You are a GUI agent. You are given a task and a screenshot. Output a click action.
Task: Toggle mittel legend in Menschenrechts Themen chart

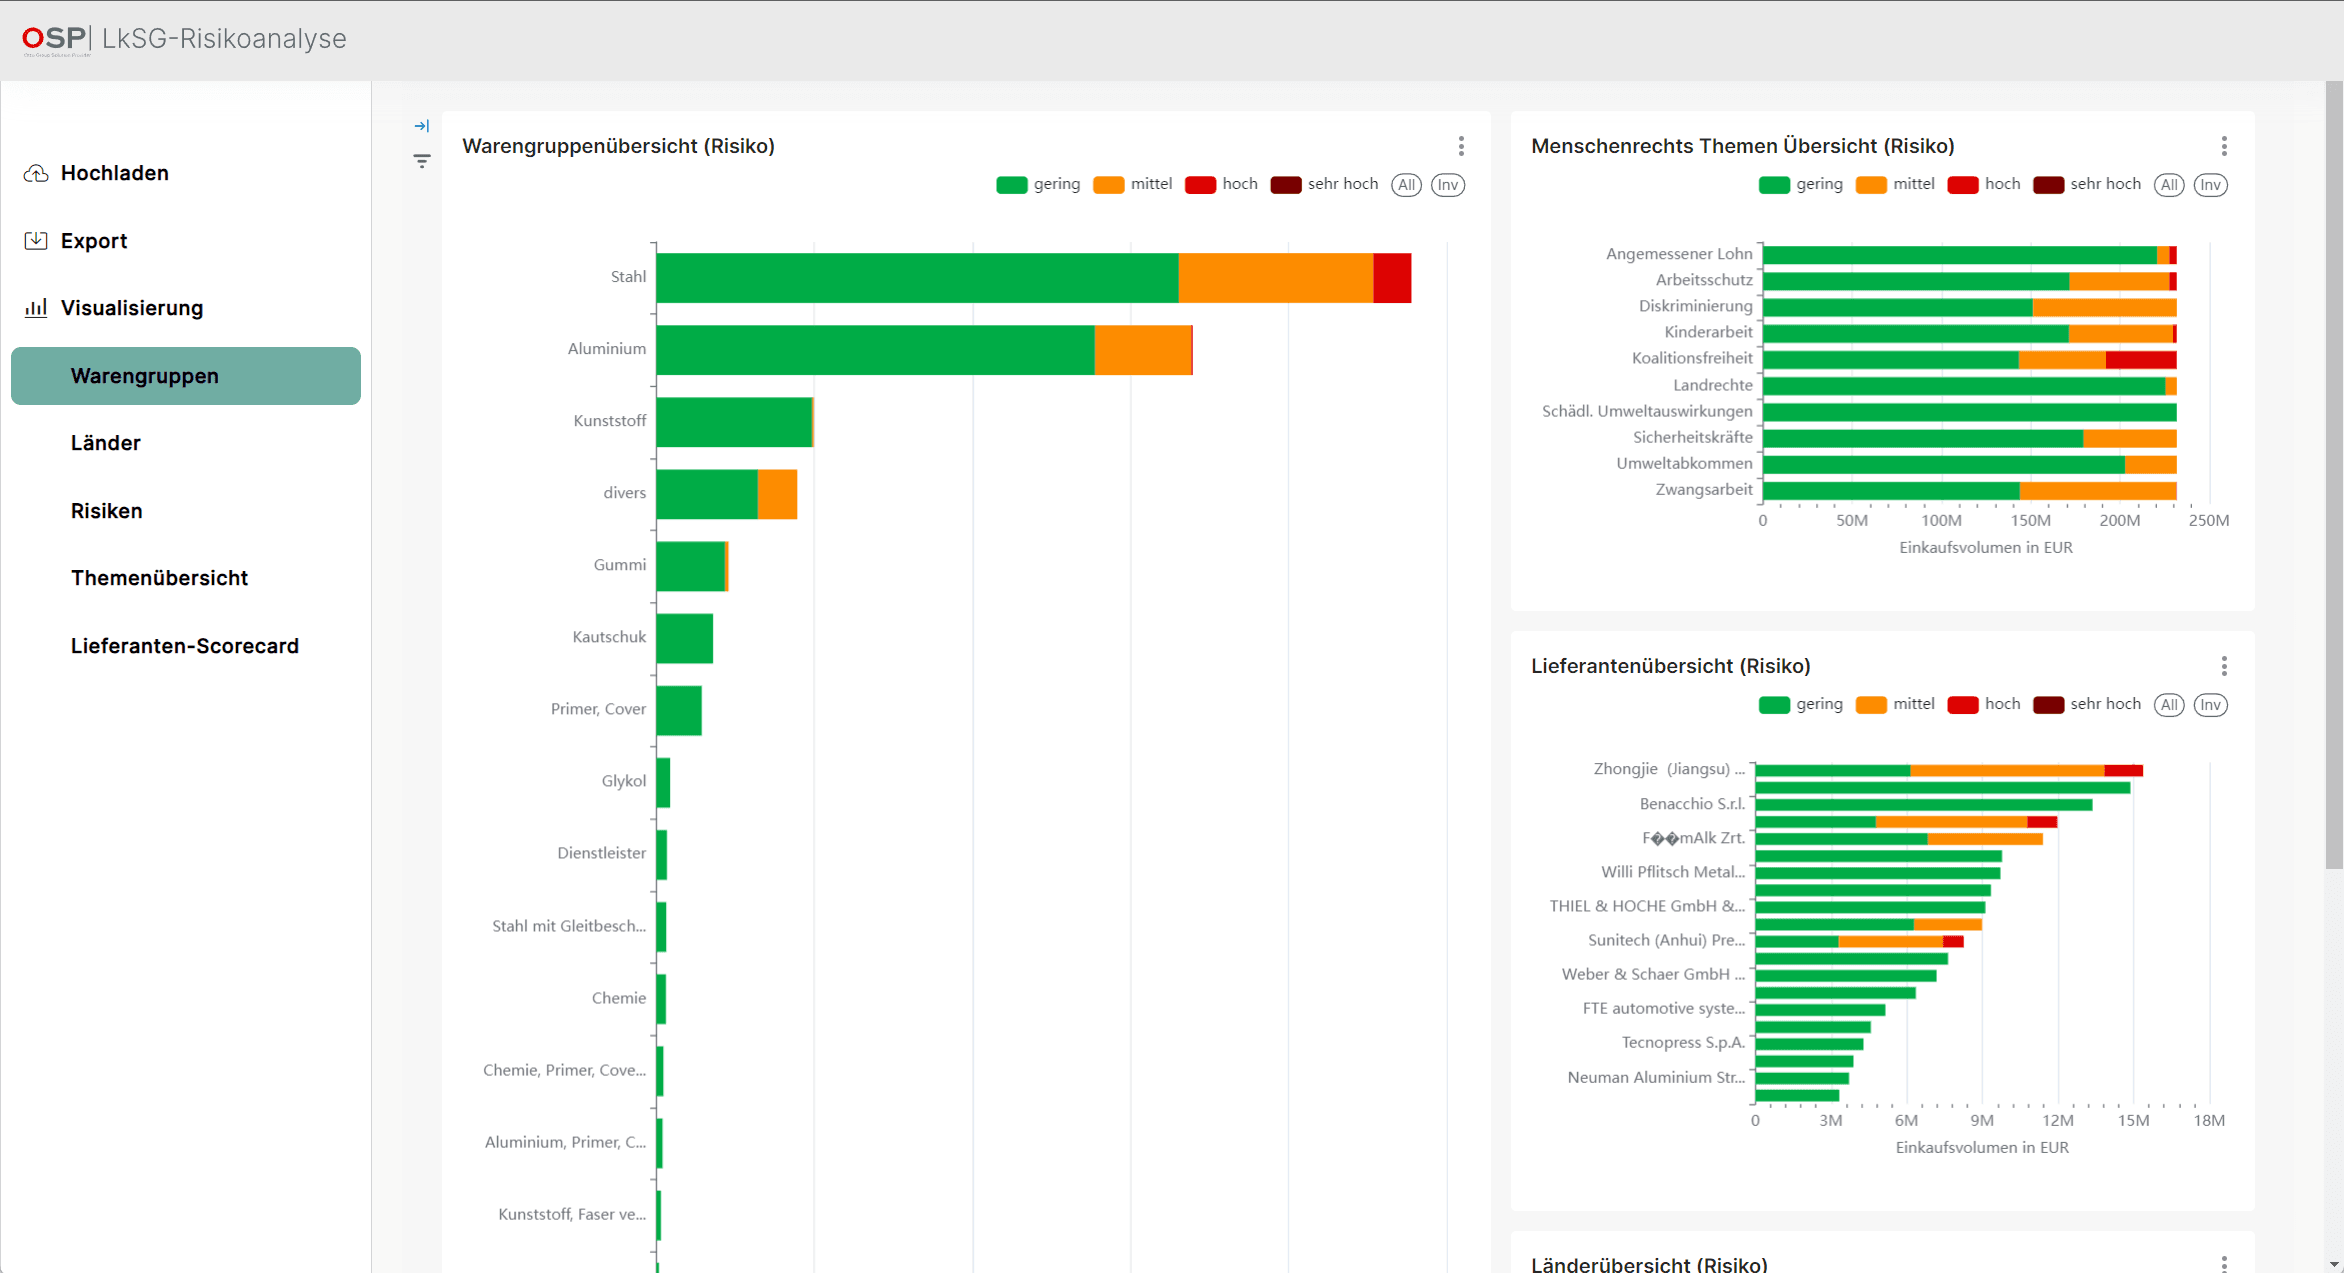[1895, 184]
